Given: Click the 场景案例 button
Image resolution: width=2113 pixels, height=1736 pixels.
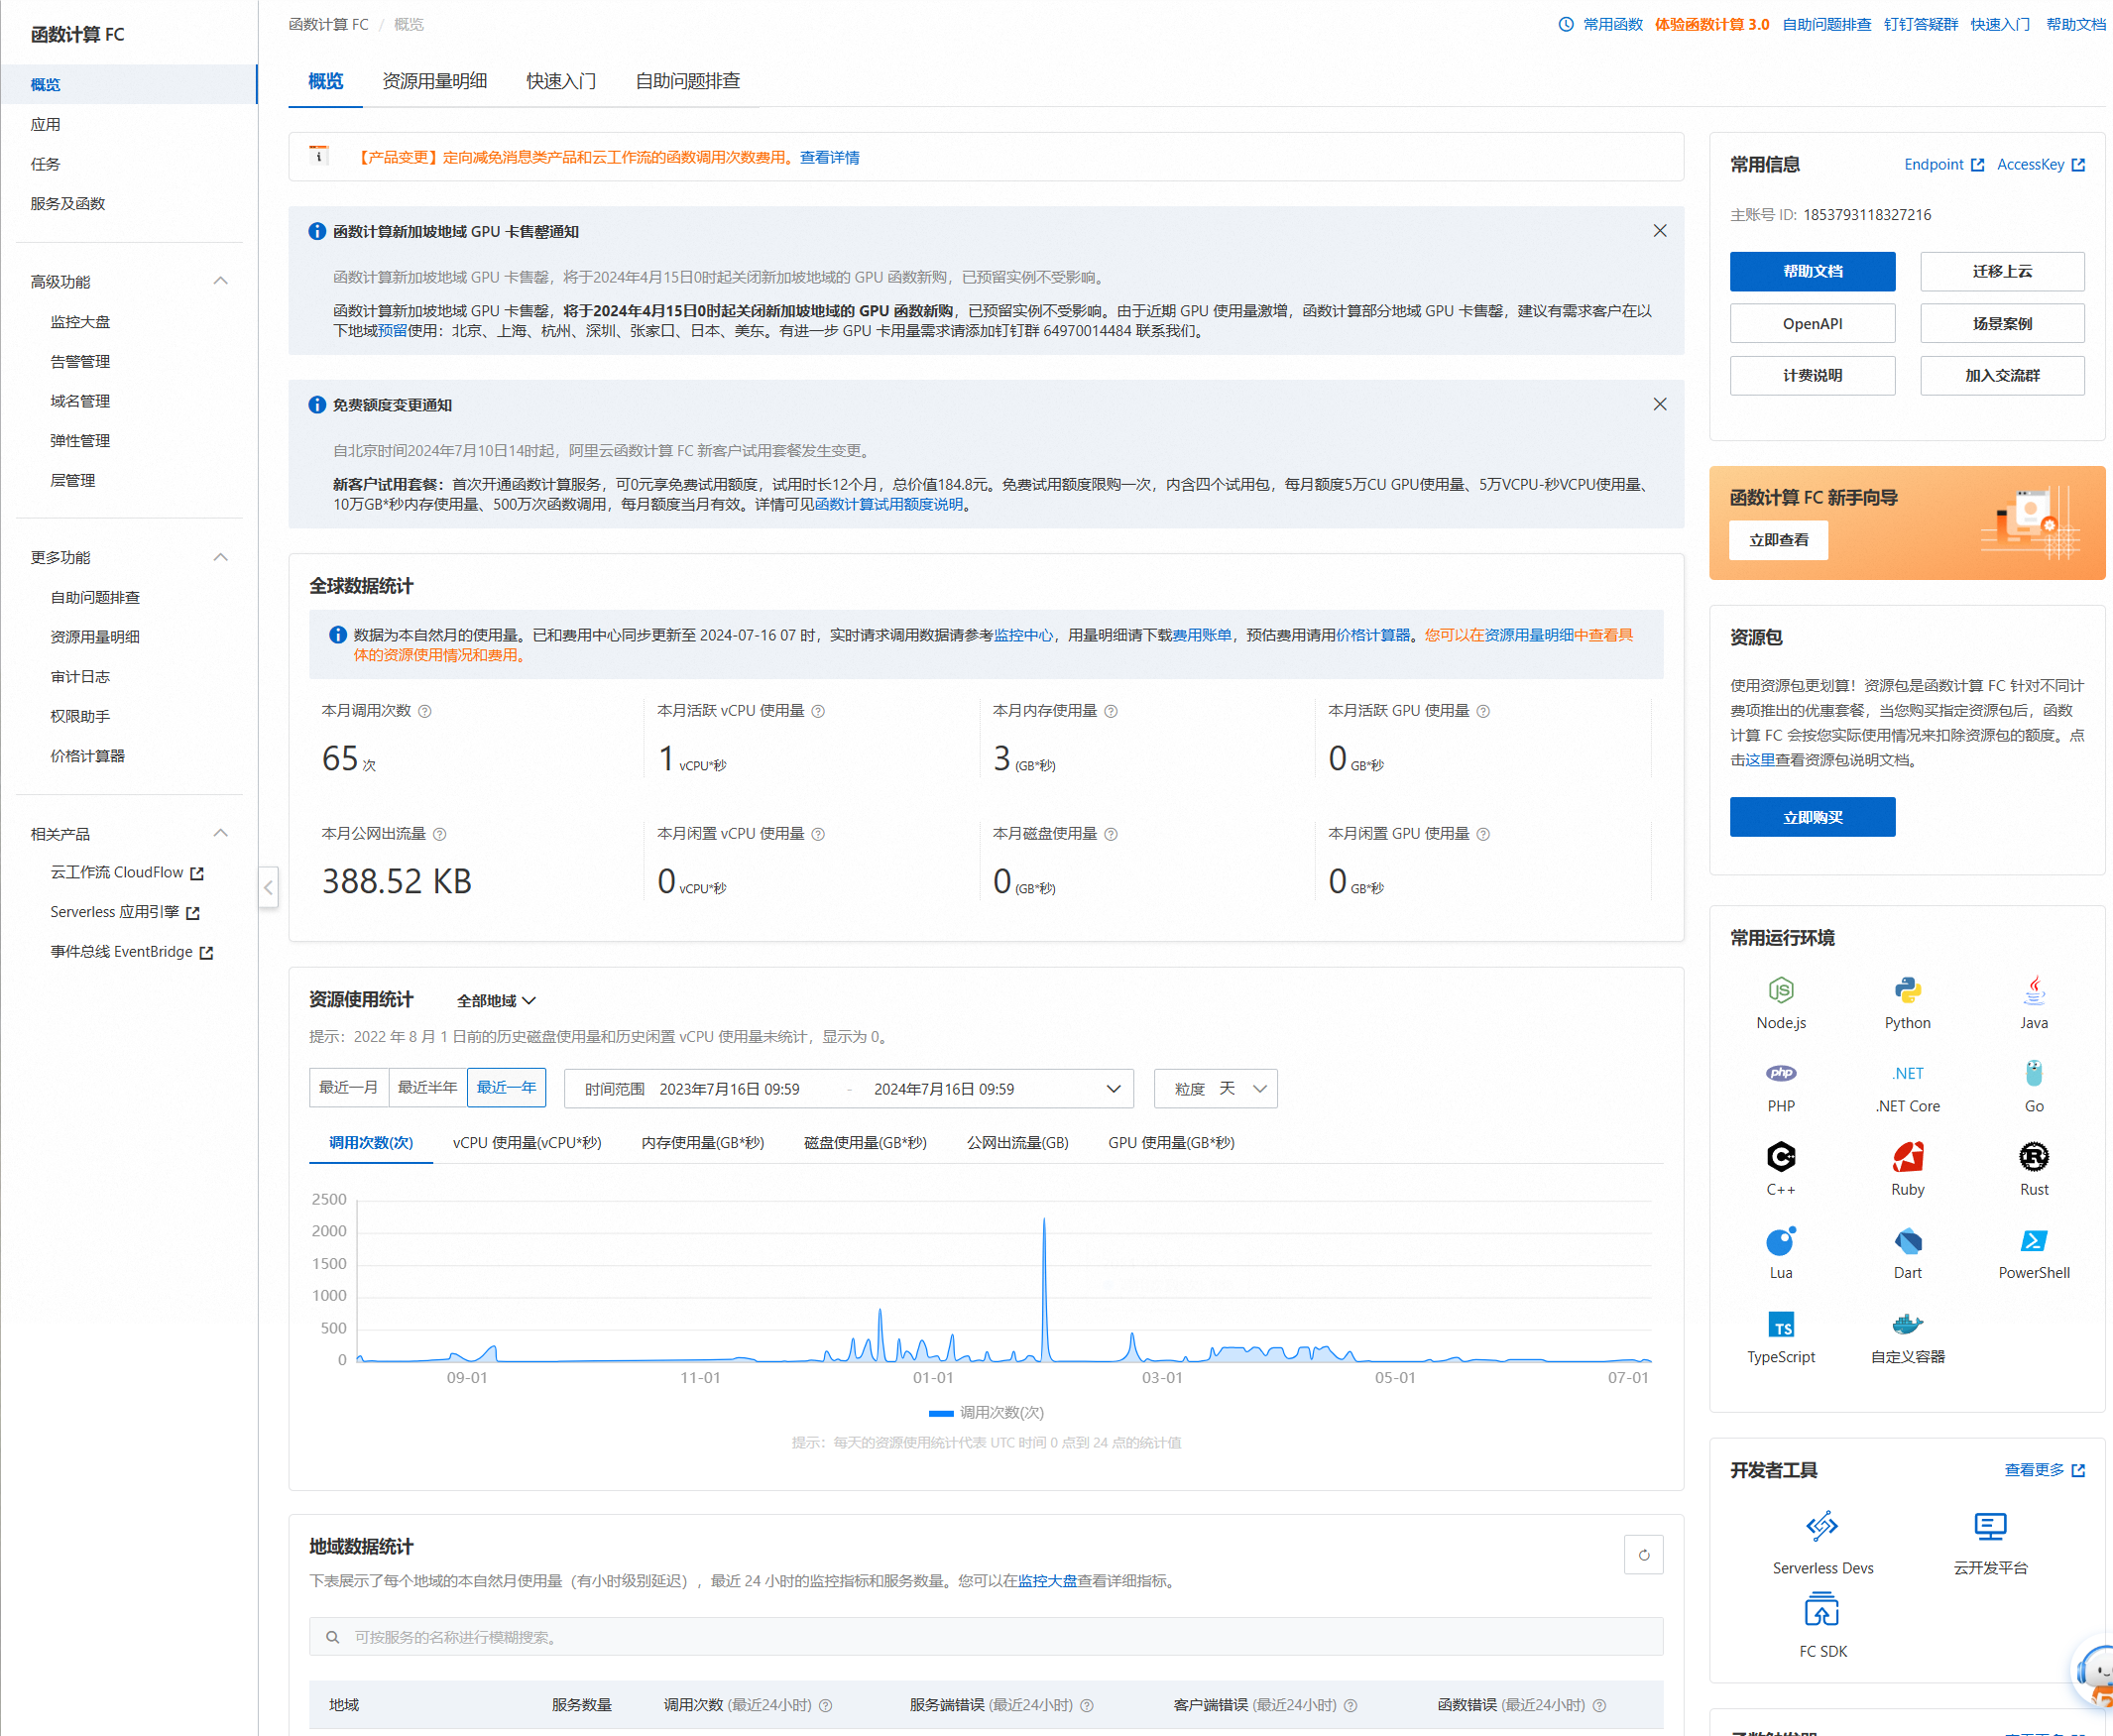Looking at the screenshot, I should (x=2002, y=324).
